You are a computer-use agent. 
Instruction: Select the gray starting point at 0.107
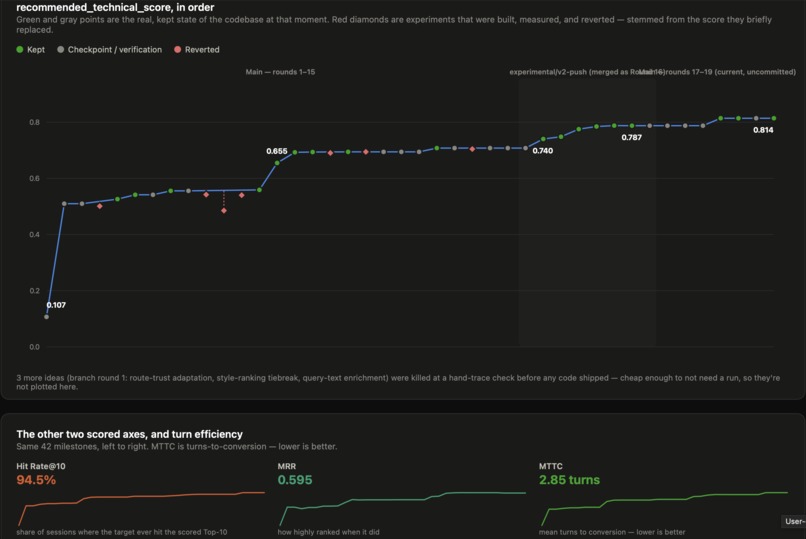click(x=47, y=317)
